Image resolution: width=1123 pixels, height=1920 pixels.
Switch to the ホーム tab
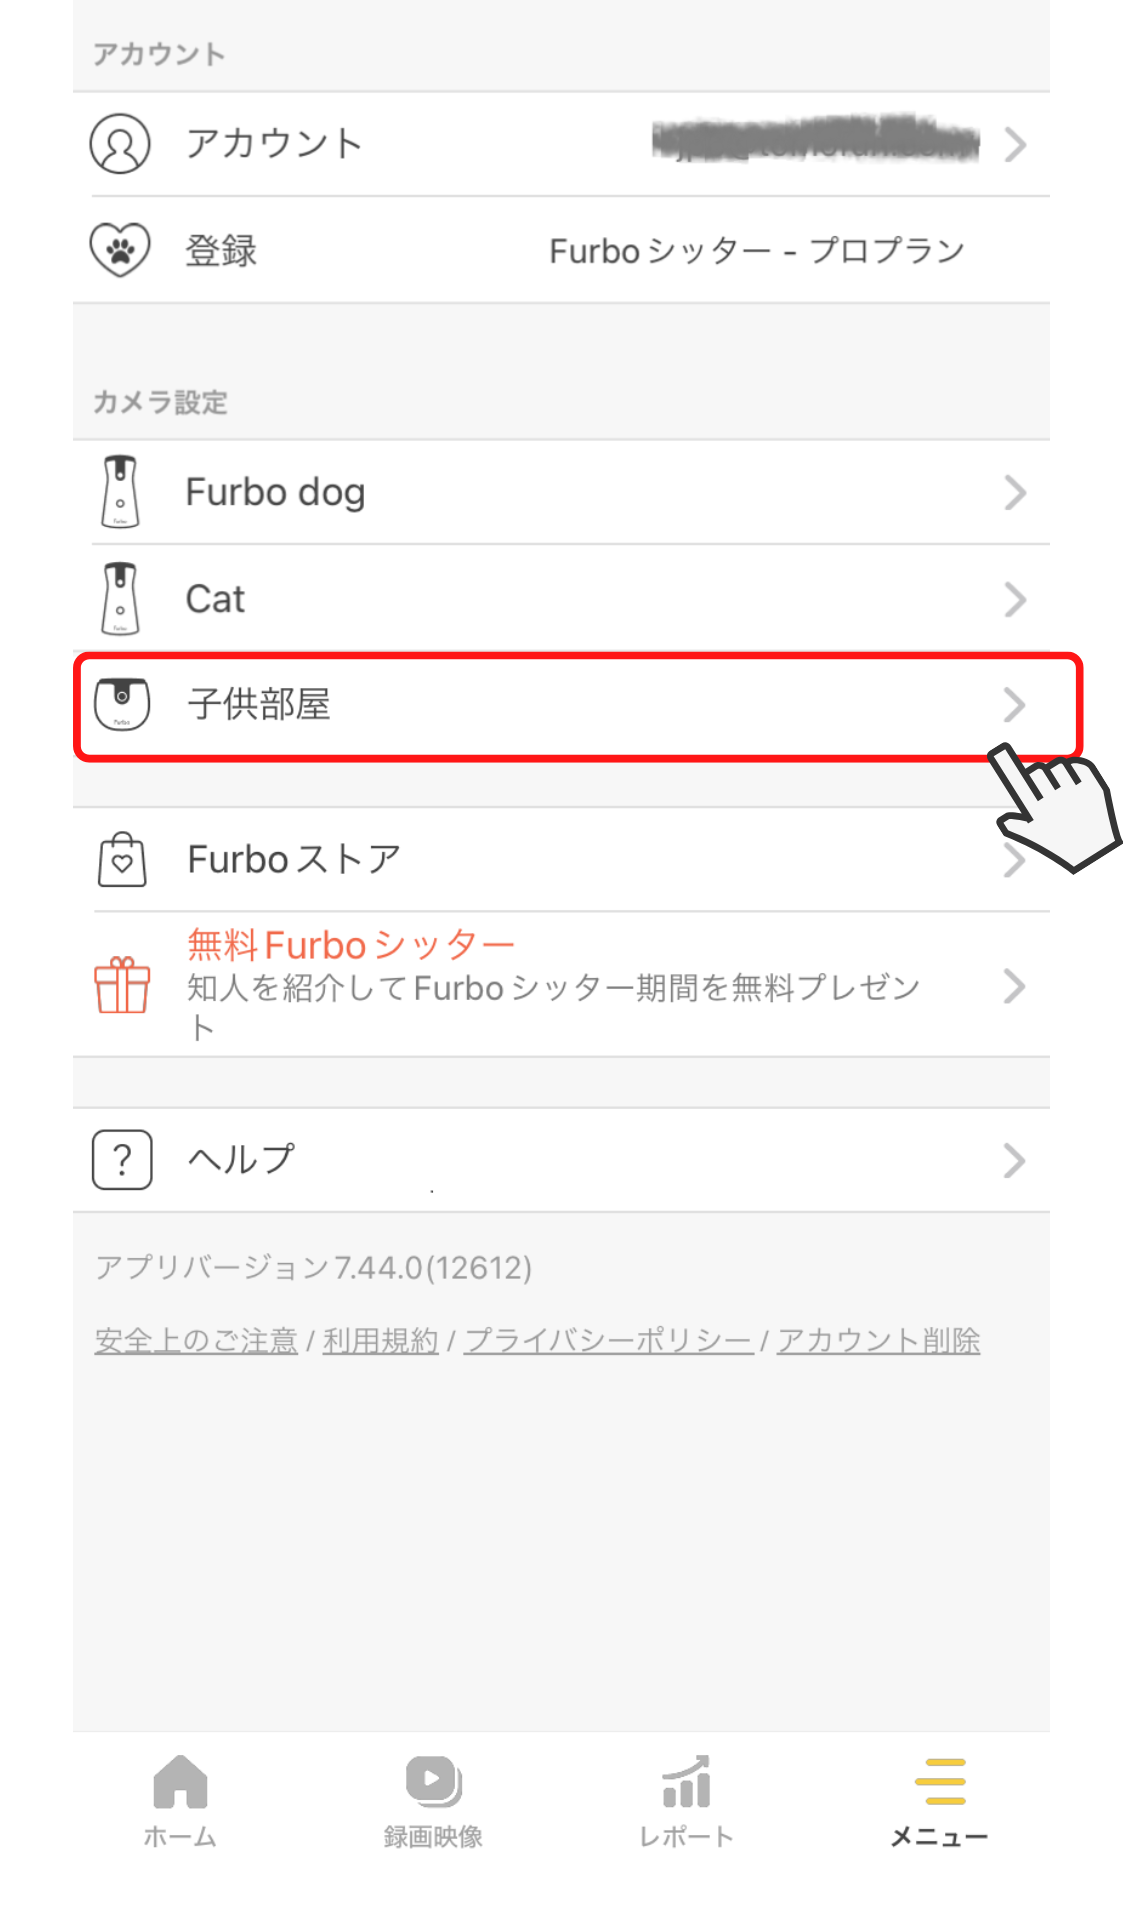coord(180,1801)
